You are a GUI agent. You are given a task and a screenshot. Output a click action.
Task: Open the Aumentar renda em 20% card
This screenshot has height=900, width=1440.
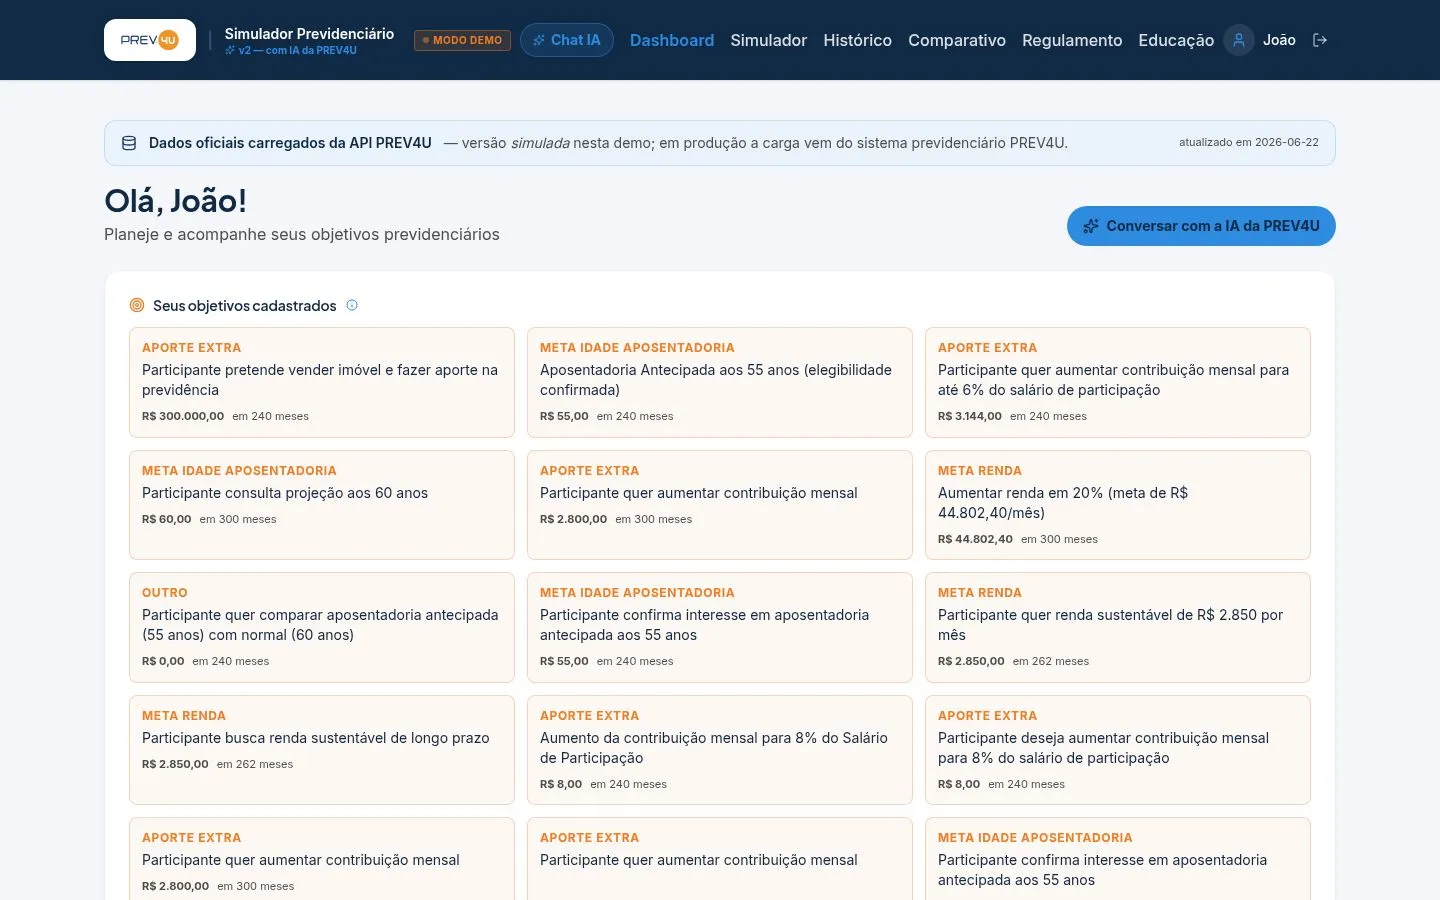click(1118, 505)
